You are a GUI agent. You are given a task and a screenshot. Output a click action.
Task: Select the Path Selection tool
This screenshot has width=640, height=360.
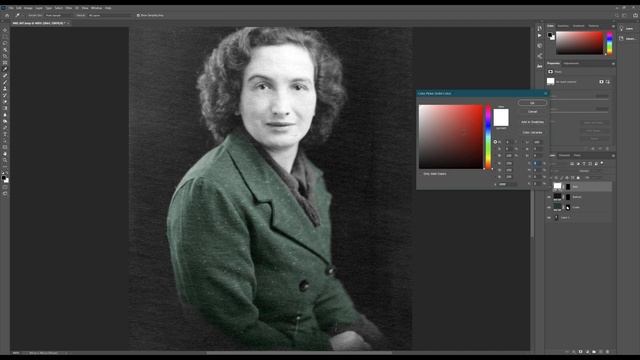[5, 141]
